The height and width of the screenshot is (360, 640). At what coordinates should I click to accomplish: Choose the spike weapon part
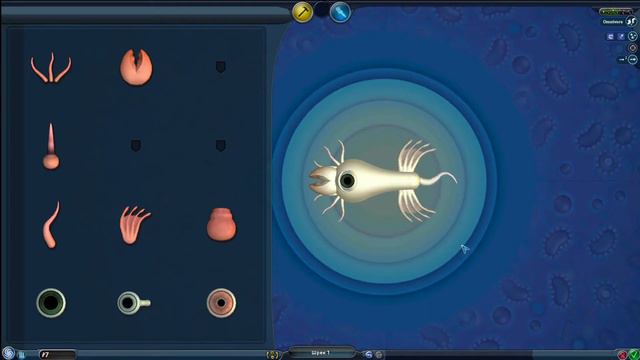tap(51, 146)
